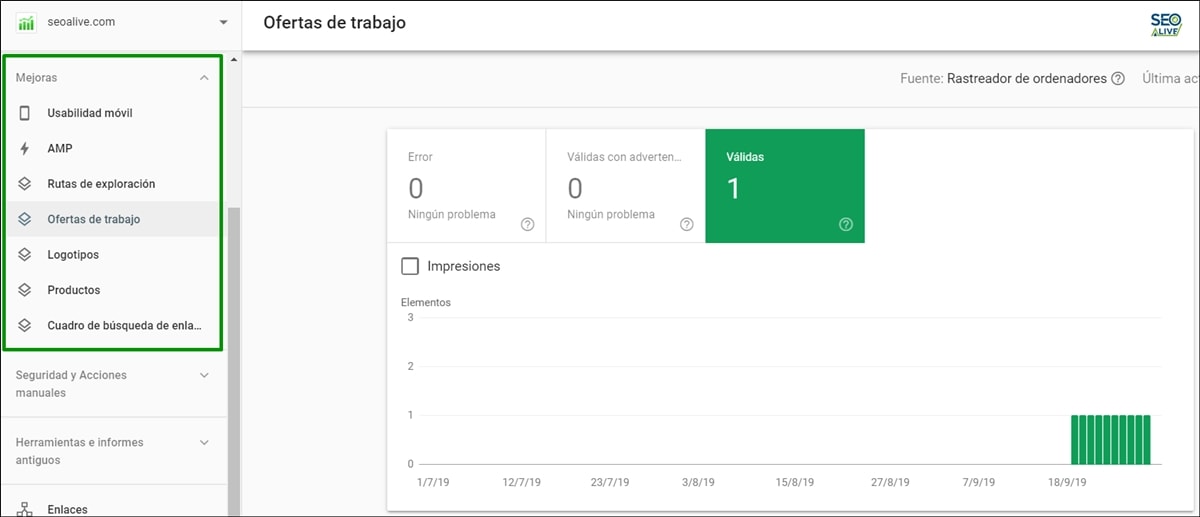
Task: Expand Herramientas e informes antiguos chevron
Action: [x=204, y=442]
